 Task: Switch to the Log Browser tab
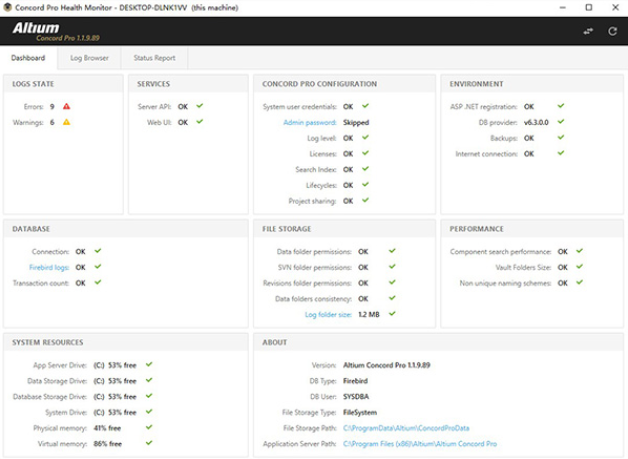coord(89,58)
